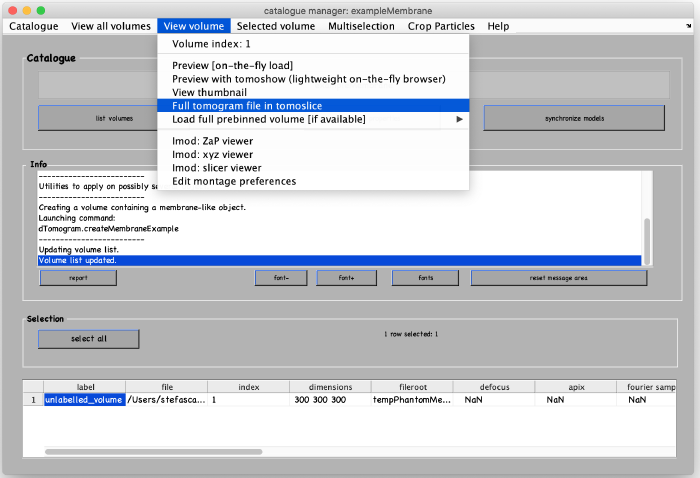Expand Load full prebinned volume submenu
This screenshot has height=478, width=700.
pyautogui.click(x=313, y=119)
